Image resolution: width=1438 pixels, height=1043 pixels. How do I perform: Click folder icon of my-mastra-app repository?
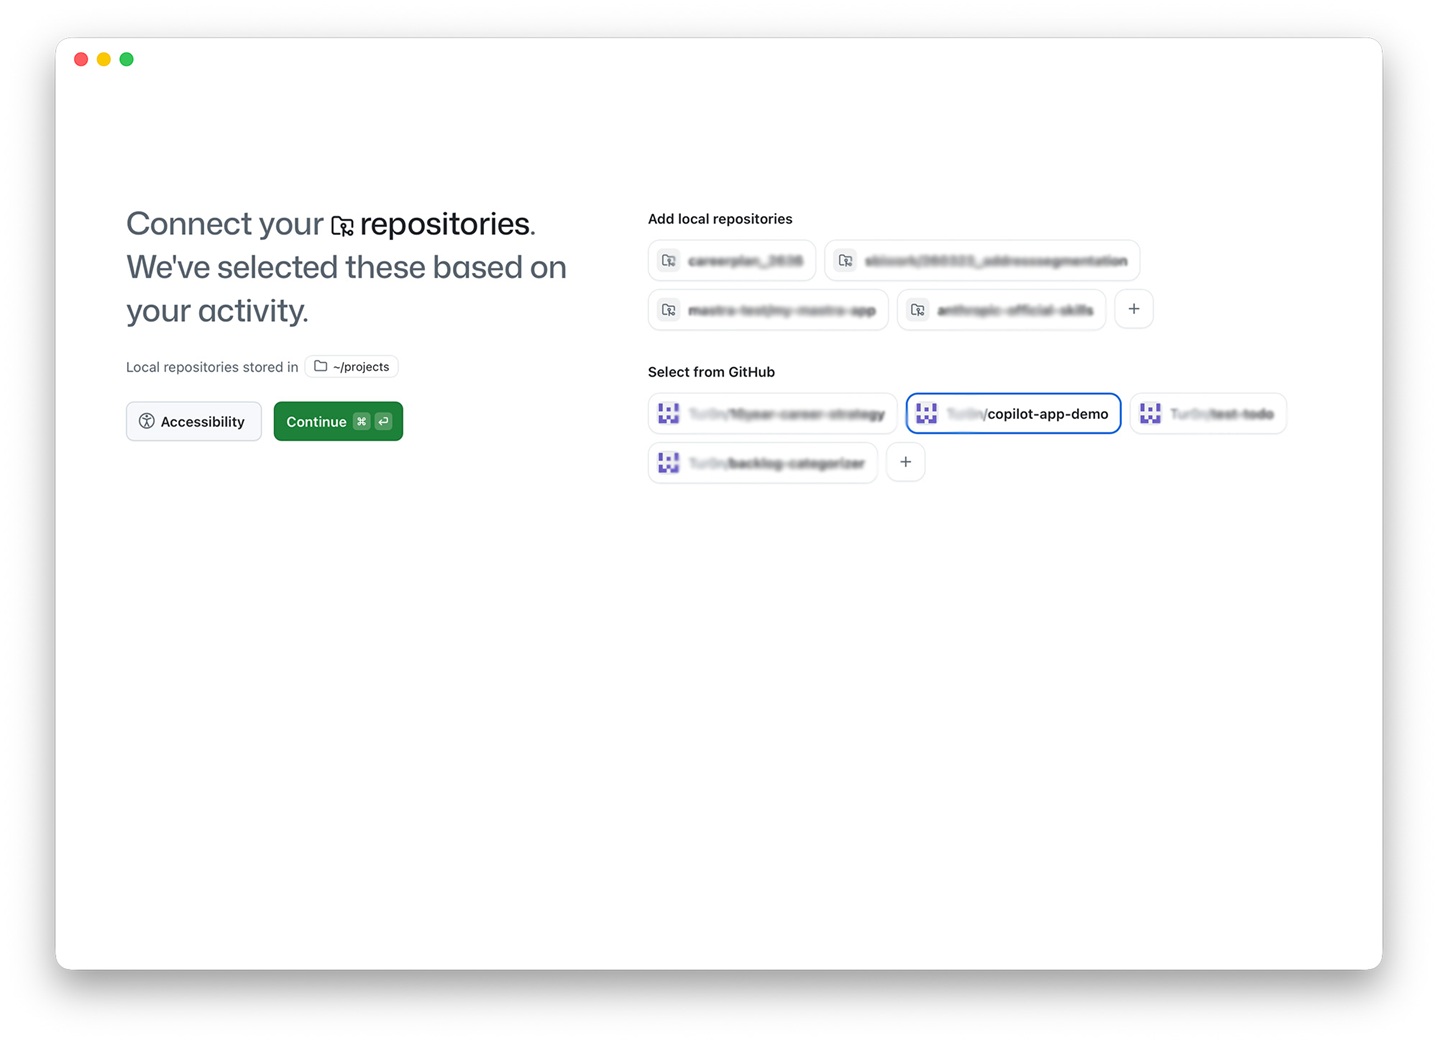669,310
